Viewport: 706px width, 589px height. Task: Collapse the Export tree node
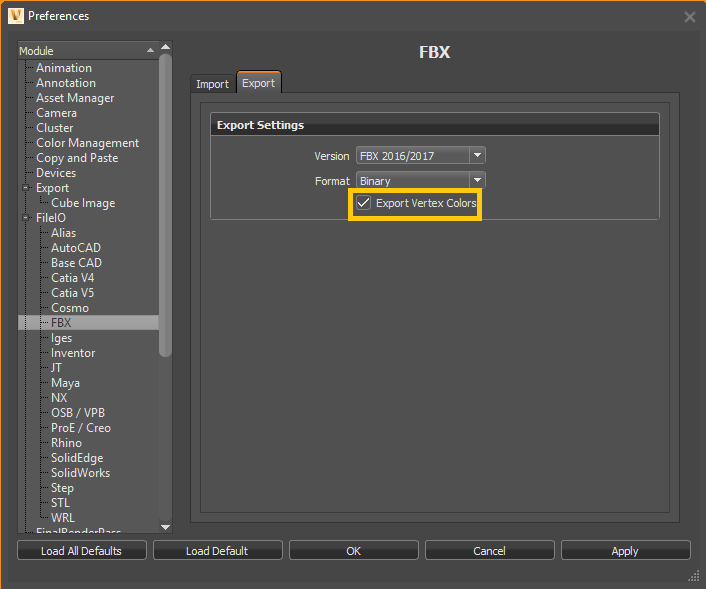click(x=26, y=188)
